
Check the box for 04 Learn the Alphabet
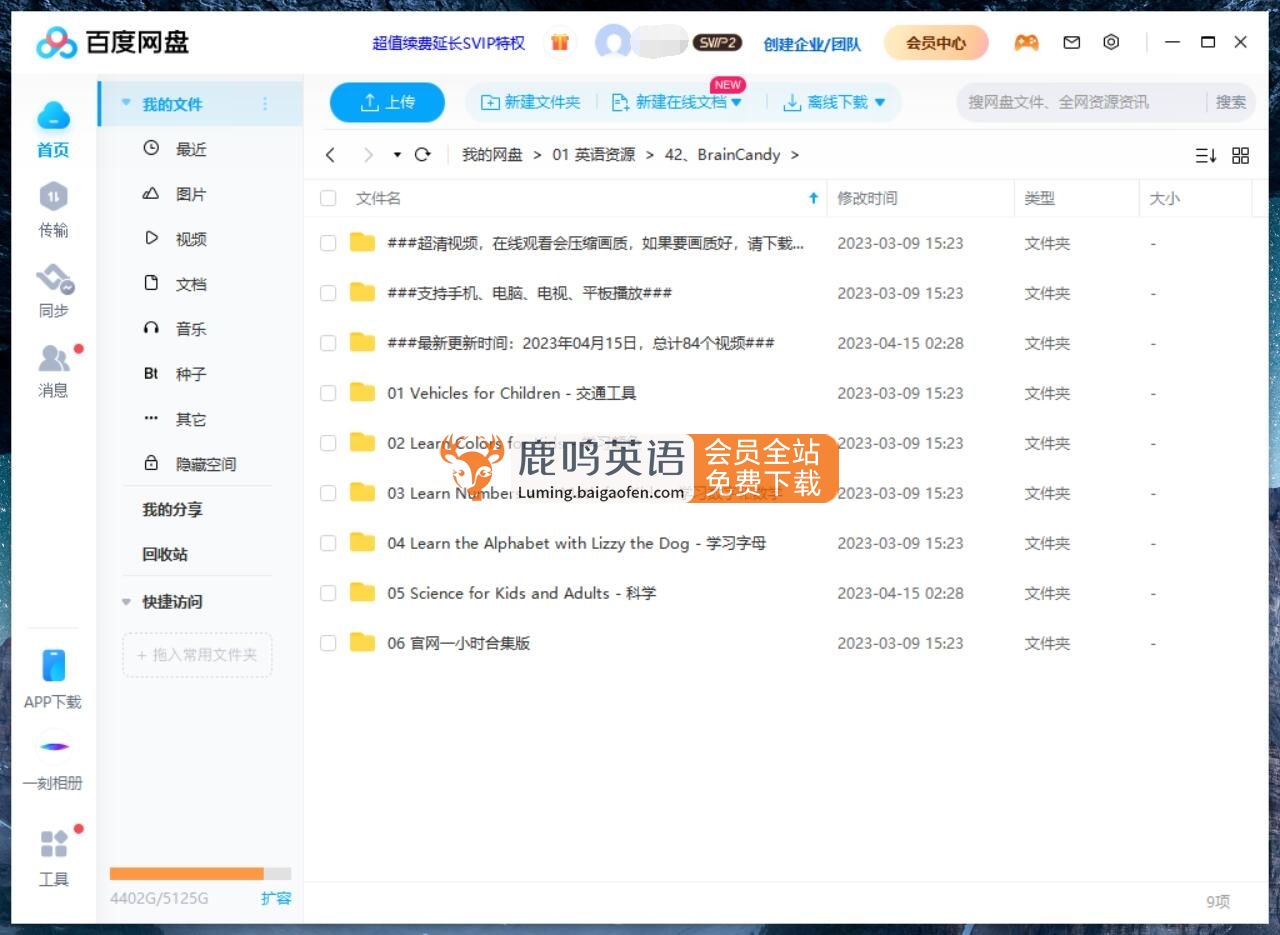(x=328, y=543)
